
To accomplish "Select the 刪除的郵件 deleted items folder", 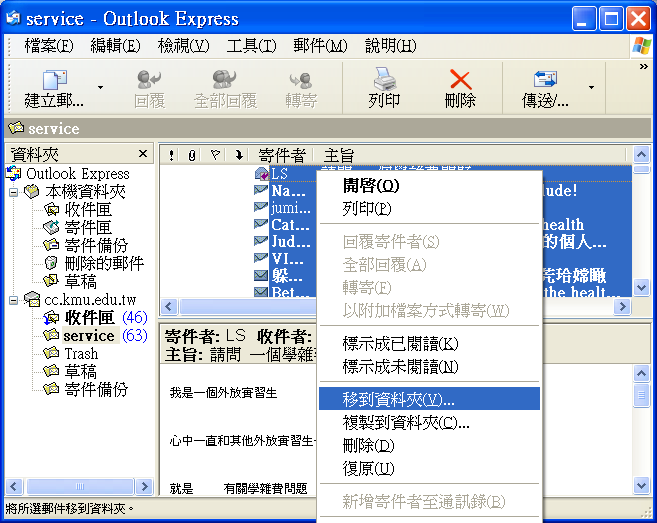I will point(104,264).
